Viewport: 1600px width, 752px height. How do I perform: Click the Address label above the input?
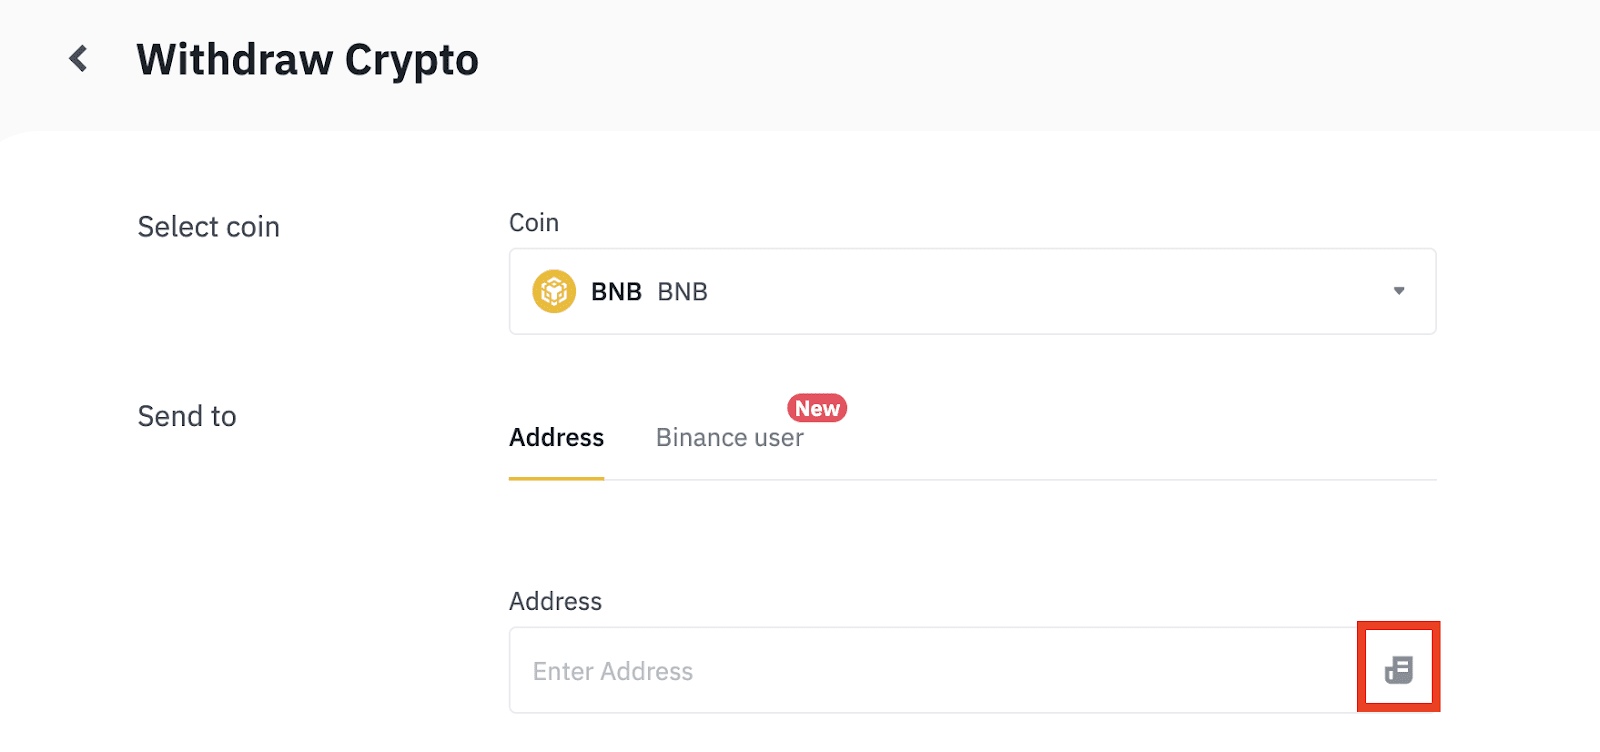point(555,601)
